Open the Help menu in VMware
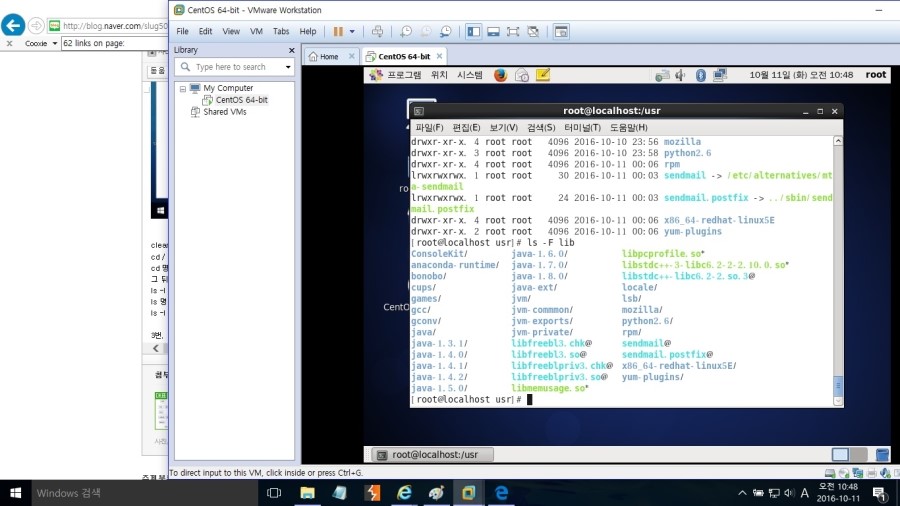 [308, 32]
